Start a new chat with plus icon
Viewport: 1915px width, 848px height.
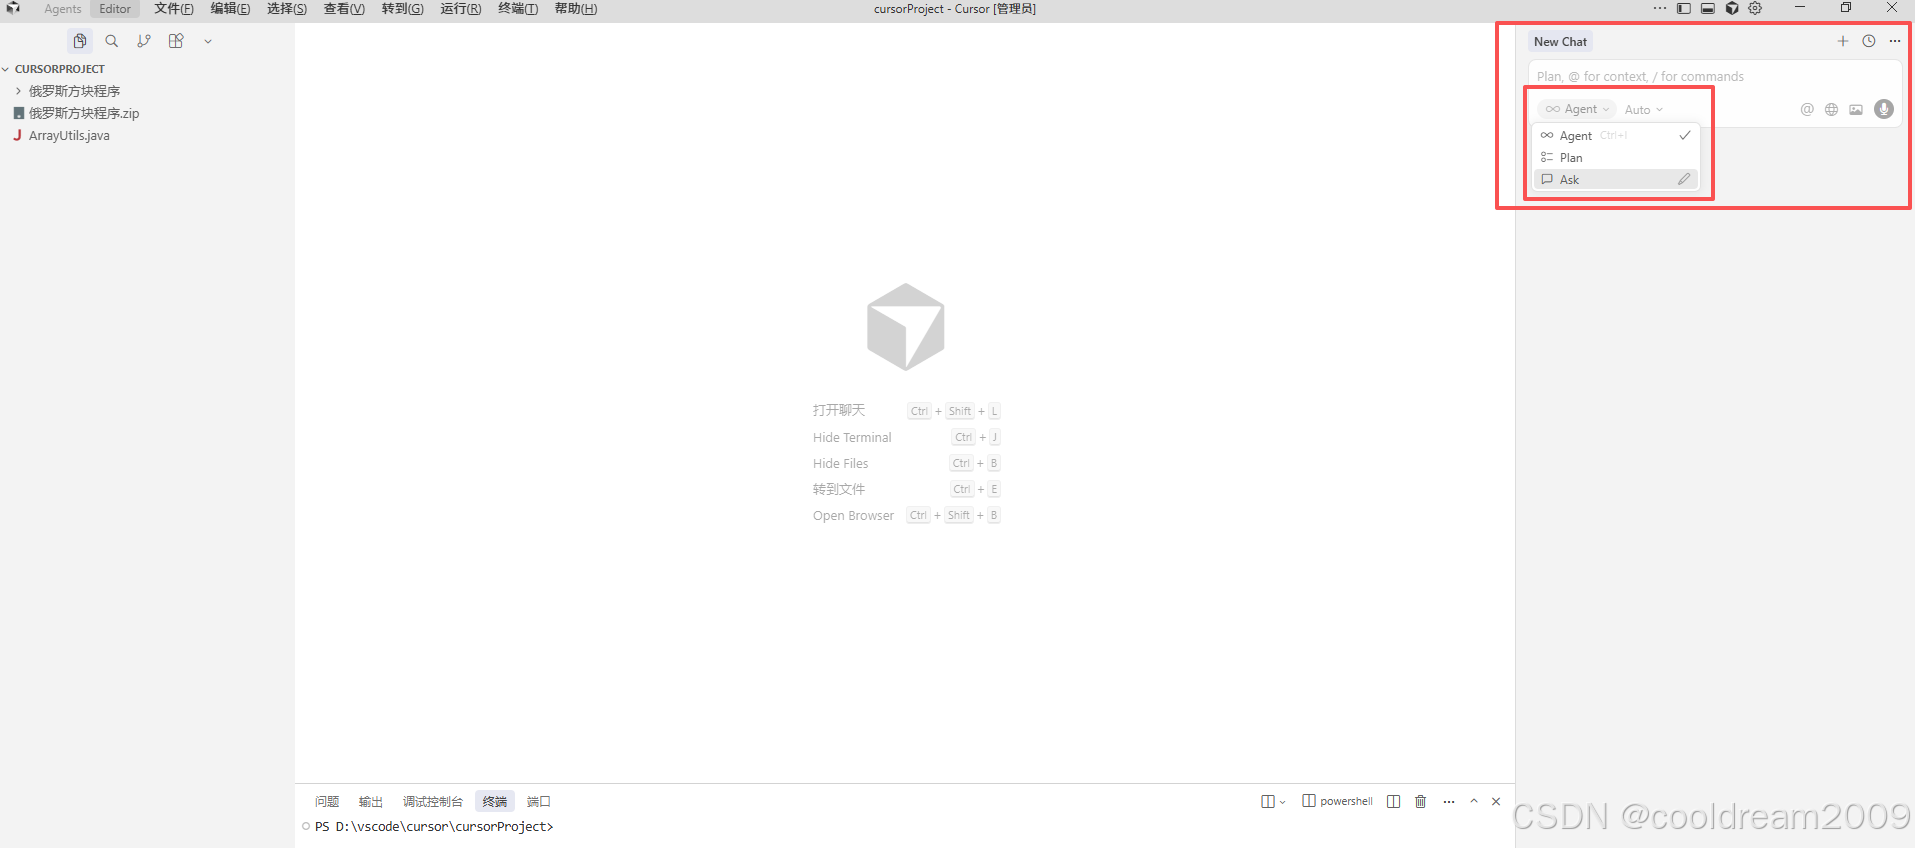[x=1843, y=41]
